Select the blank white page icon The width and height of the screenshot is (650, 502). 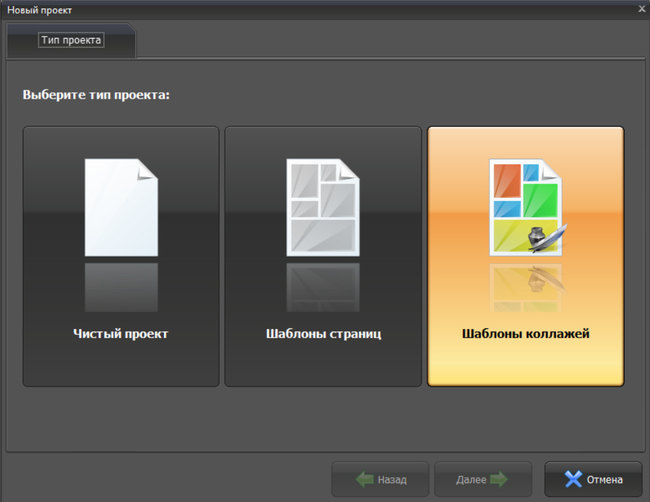pyautogui.click(x=121, y=207)
